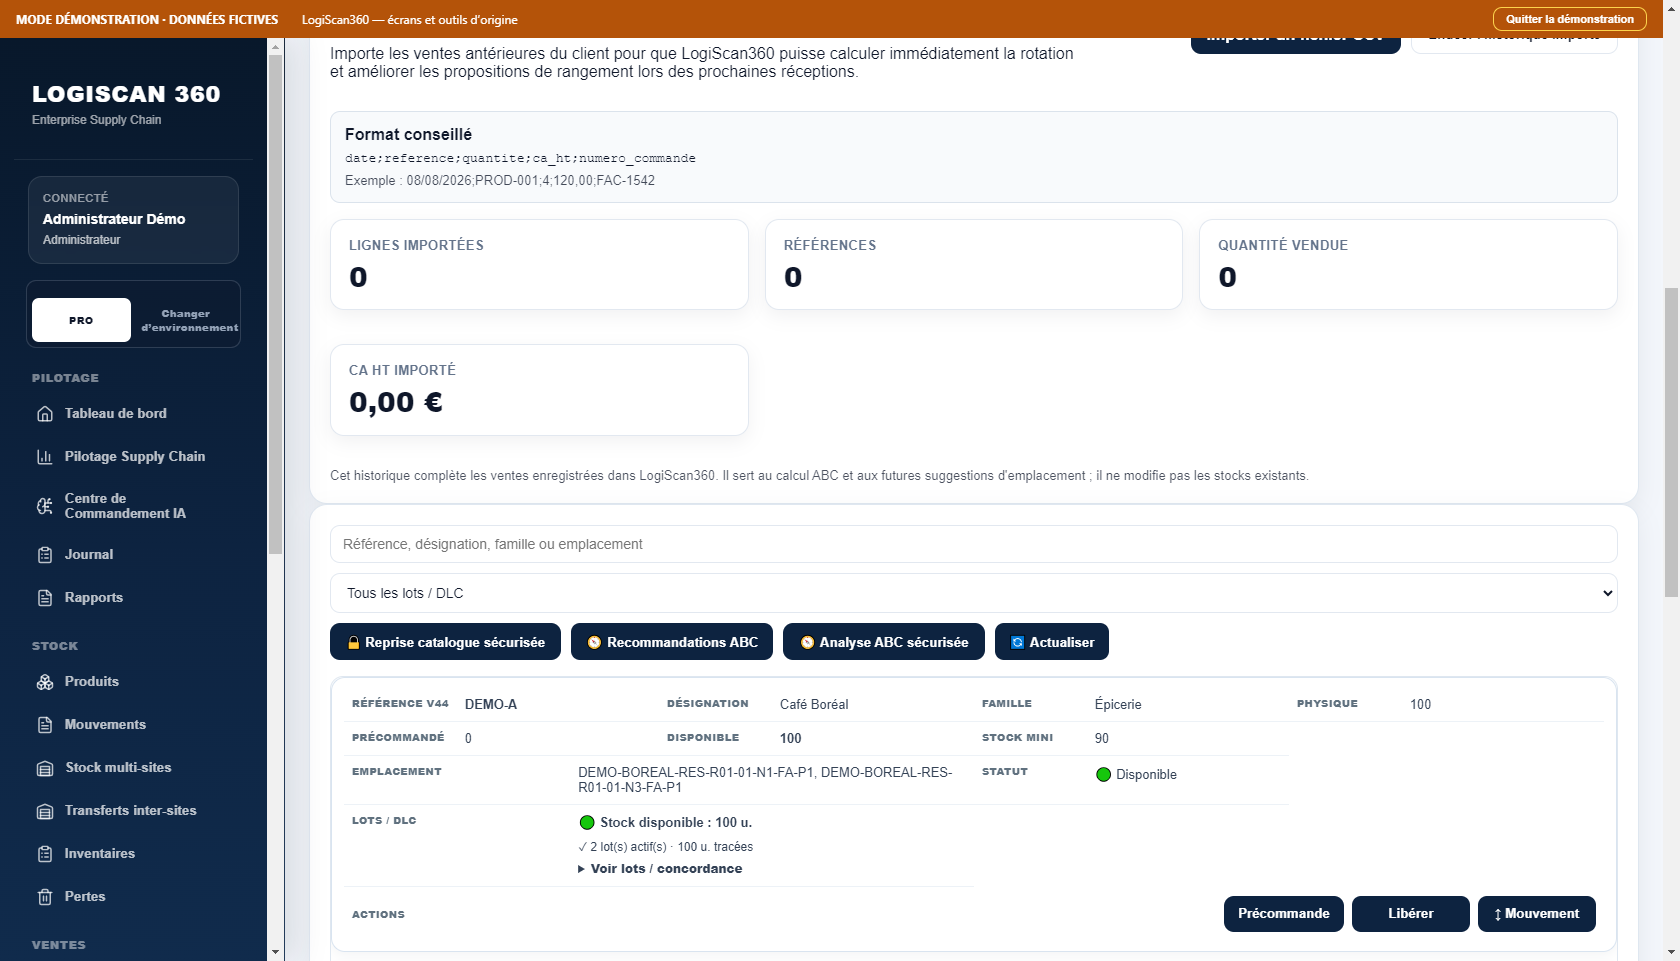The width and height of the screenshot is (1680, 961).
Task: Click the Pertes trash icon
Action: tap(45, 897)
